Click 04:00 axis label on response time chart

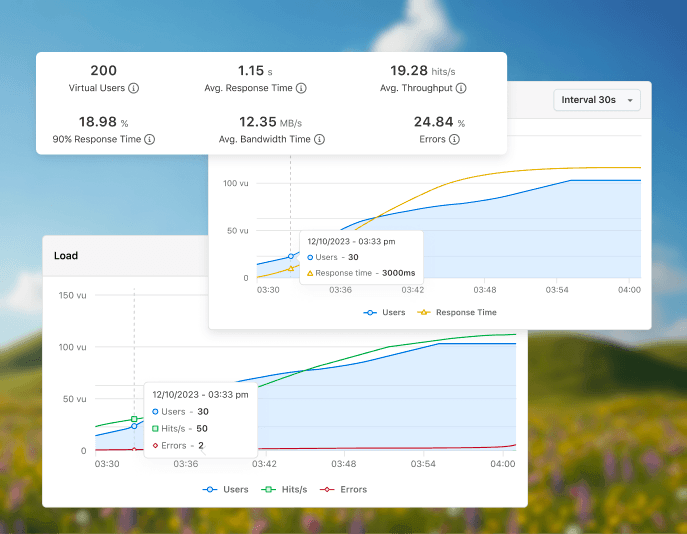coord(629,290)
